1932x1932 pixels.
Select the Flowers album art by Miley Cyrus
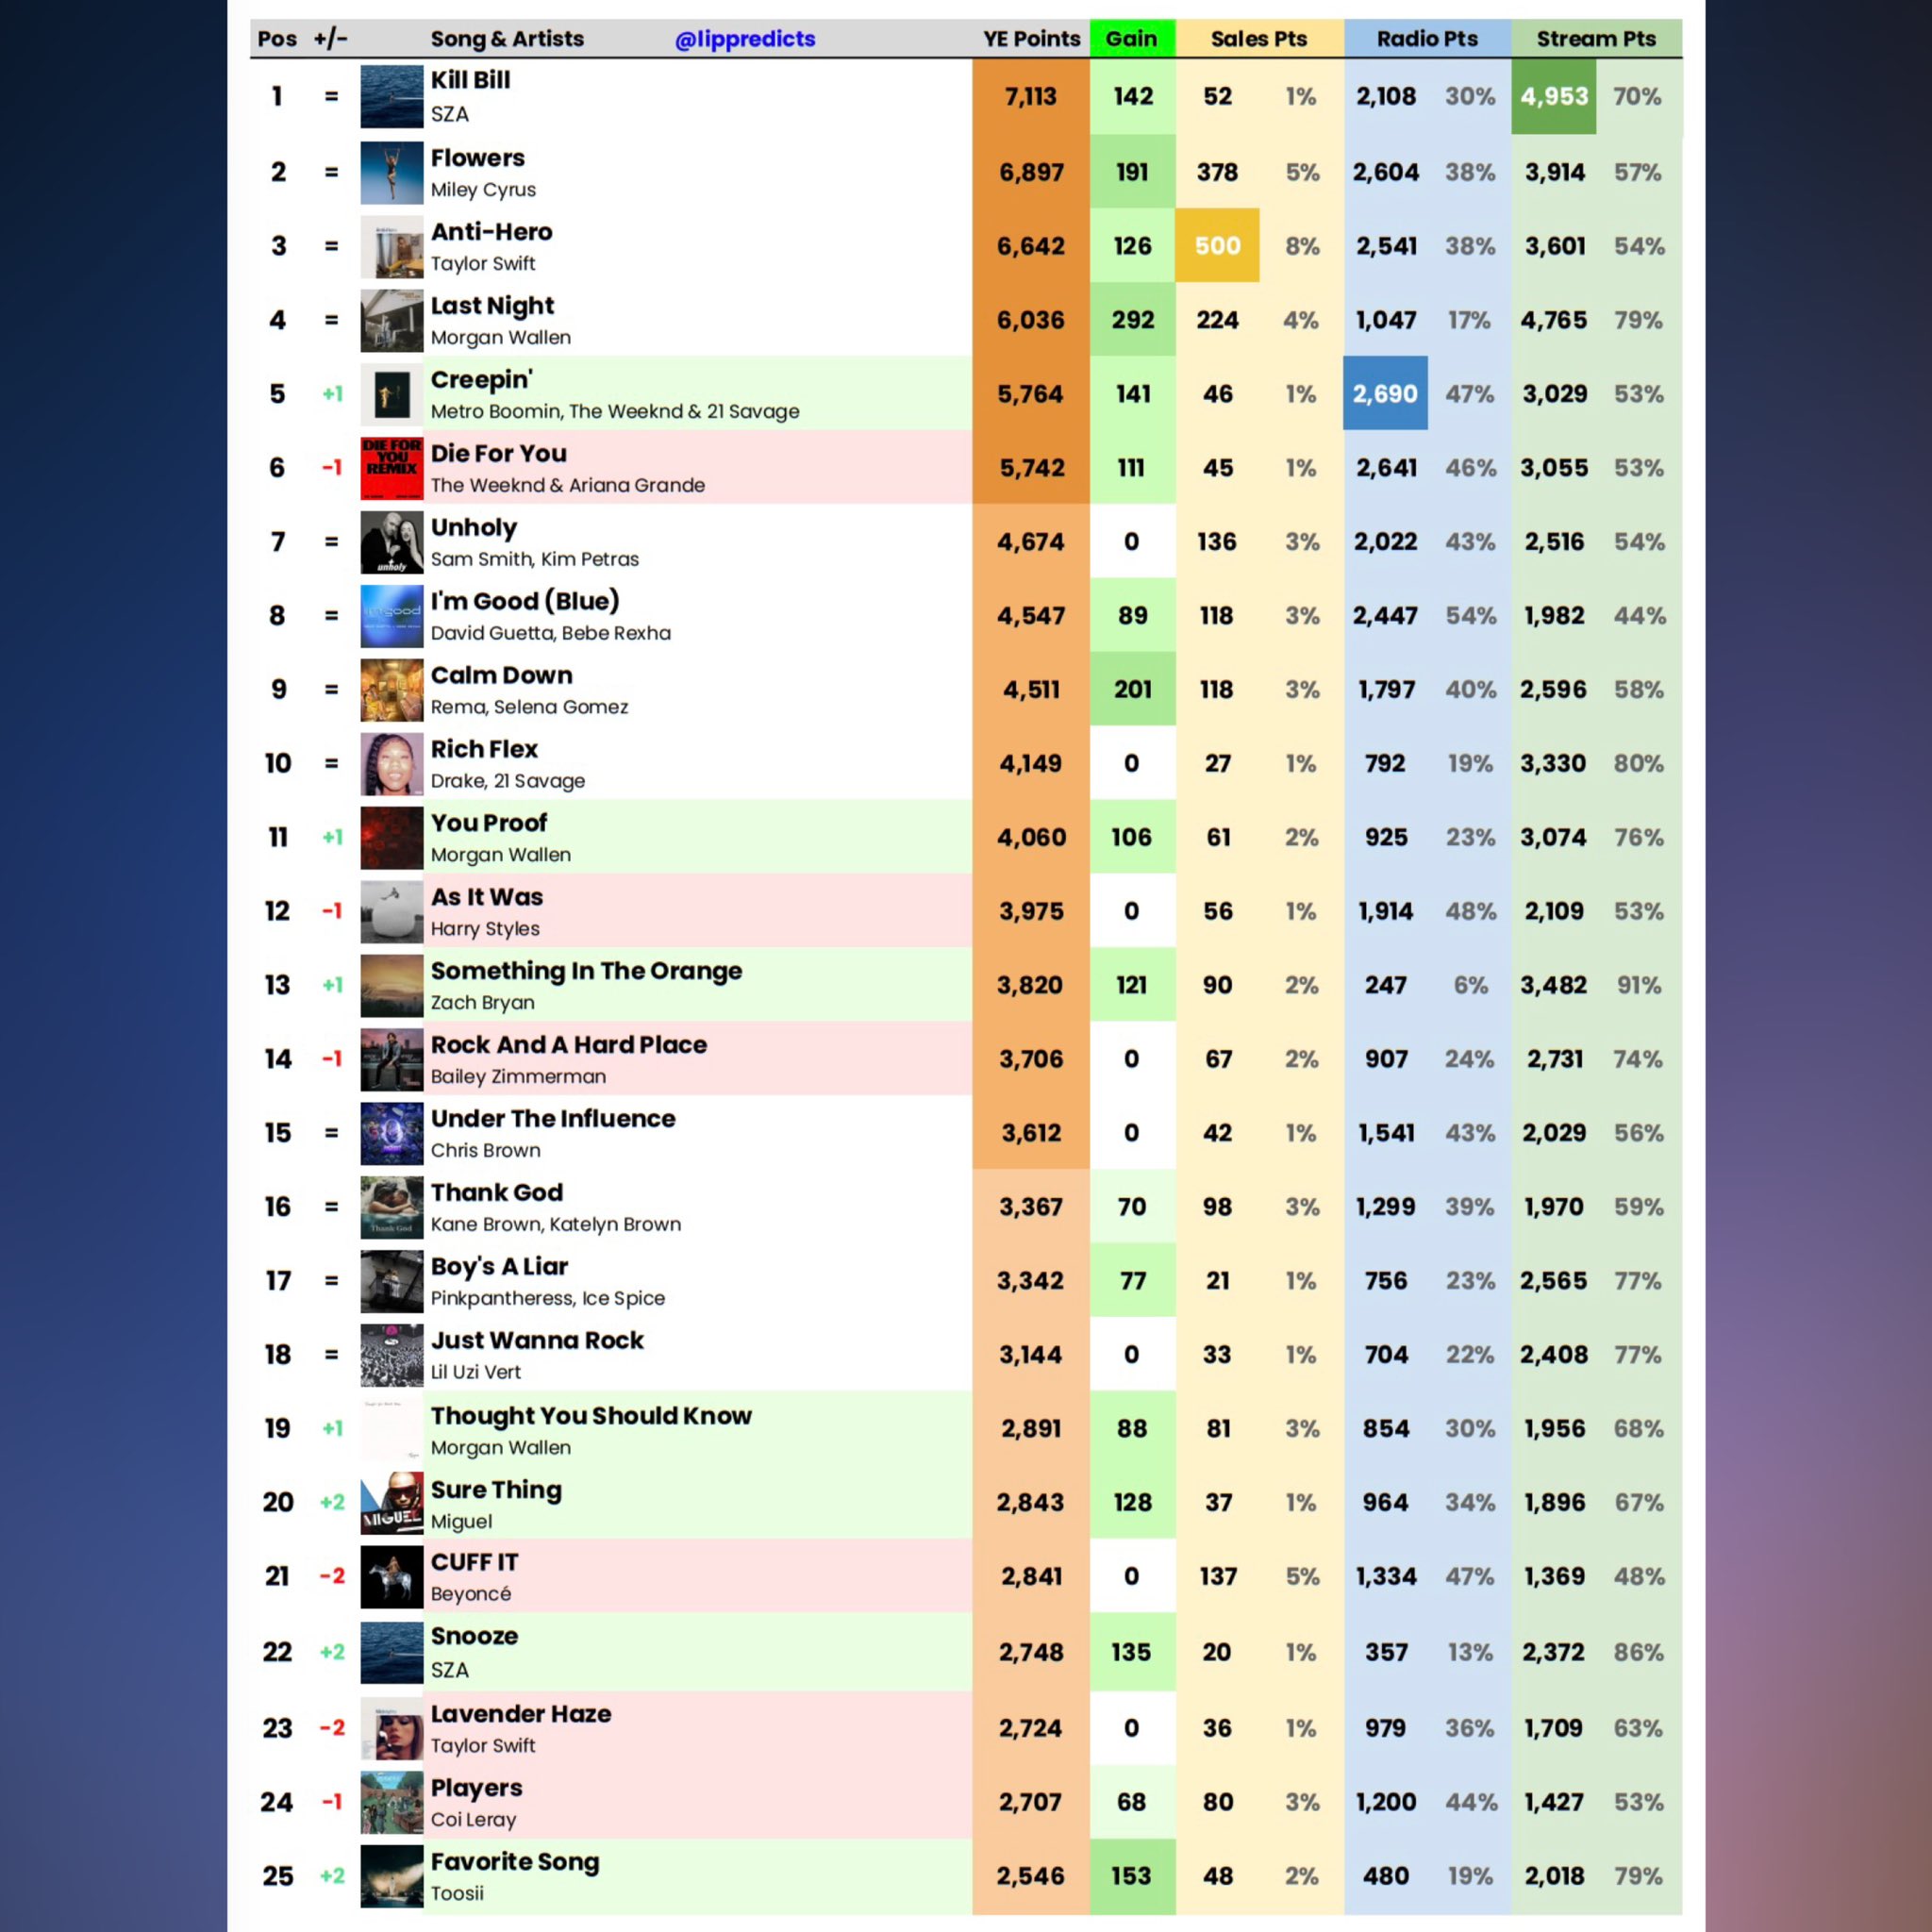(x=391, y=172)
